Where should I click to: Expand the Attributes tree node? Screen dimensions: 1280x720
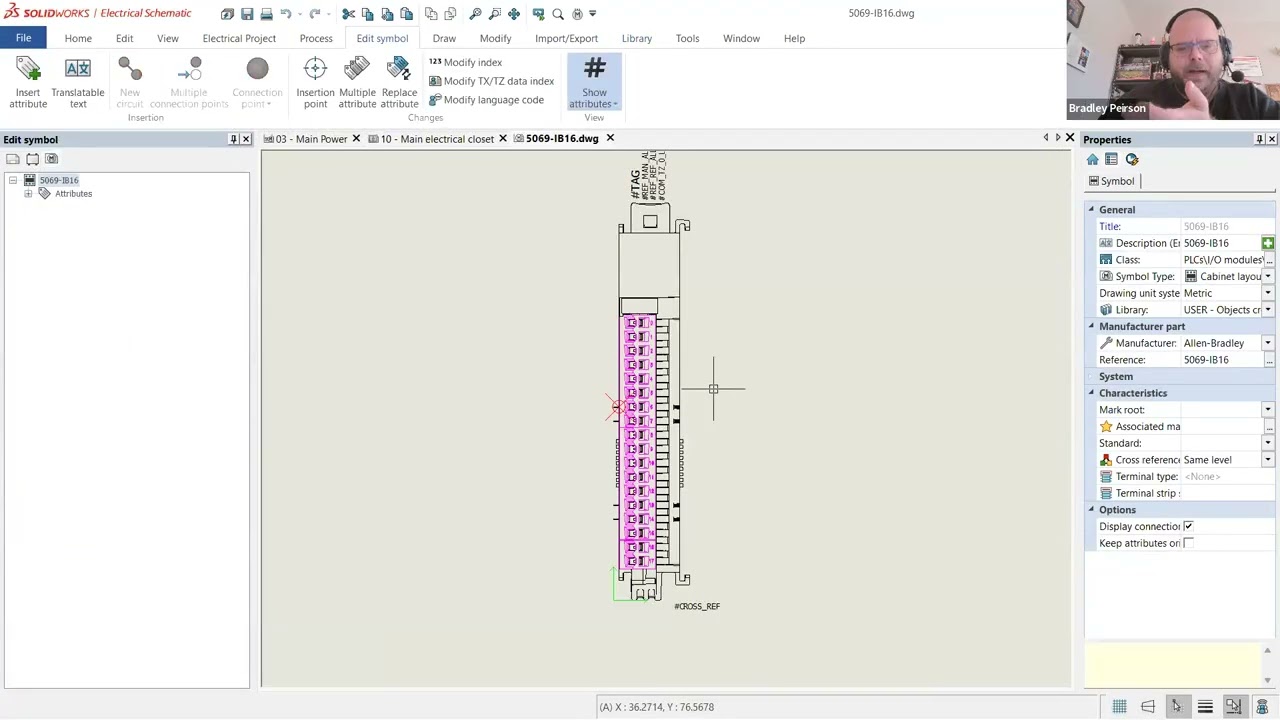click(x=28, y=193)
